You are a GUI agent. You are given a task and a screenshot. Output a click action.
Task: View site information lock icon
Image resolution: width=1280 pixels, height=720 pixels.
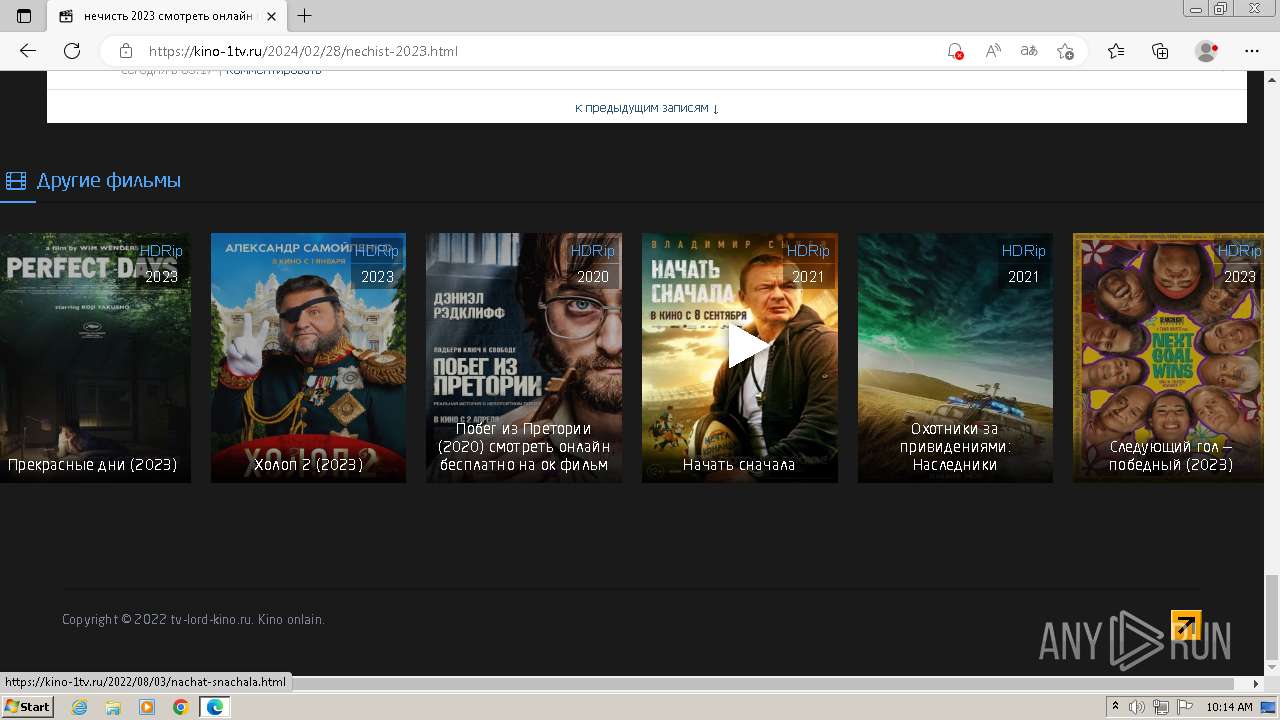[126, 51]
